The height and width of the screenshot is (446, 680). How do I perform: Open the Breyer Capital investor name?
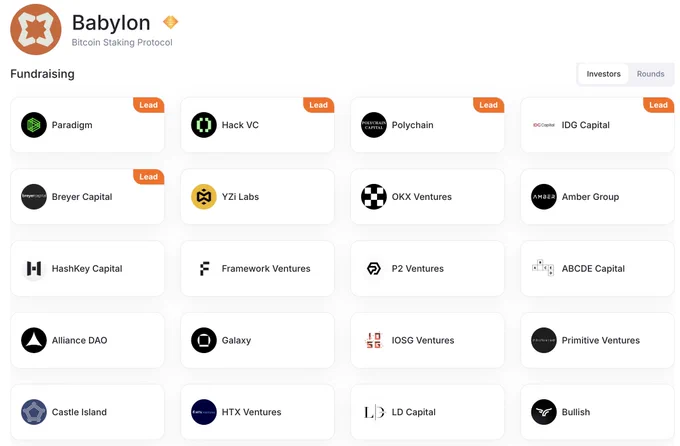tap(82, 197)
